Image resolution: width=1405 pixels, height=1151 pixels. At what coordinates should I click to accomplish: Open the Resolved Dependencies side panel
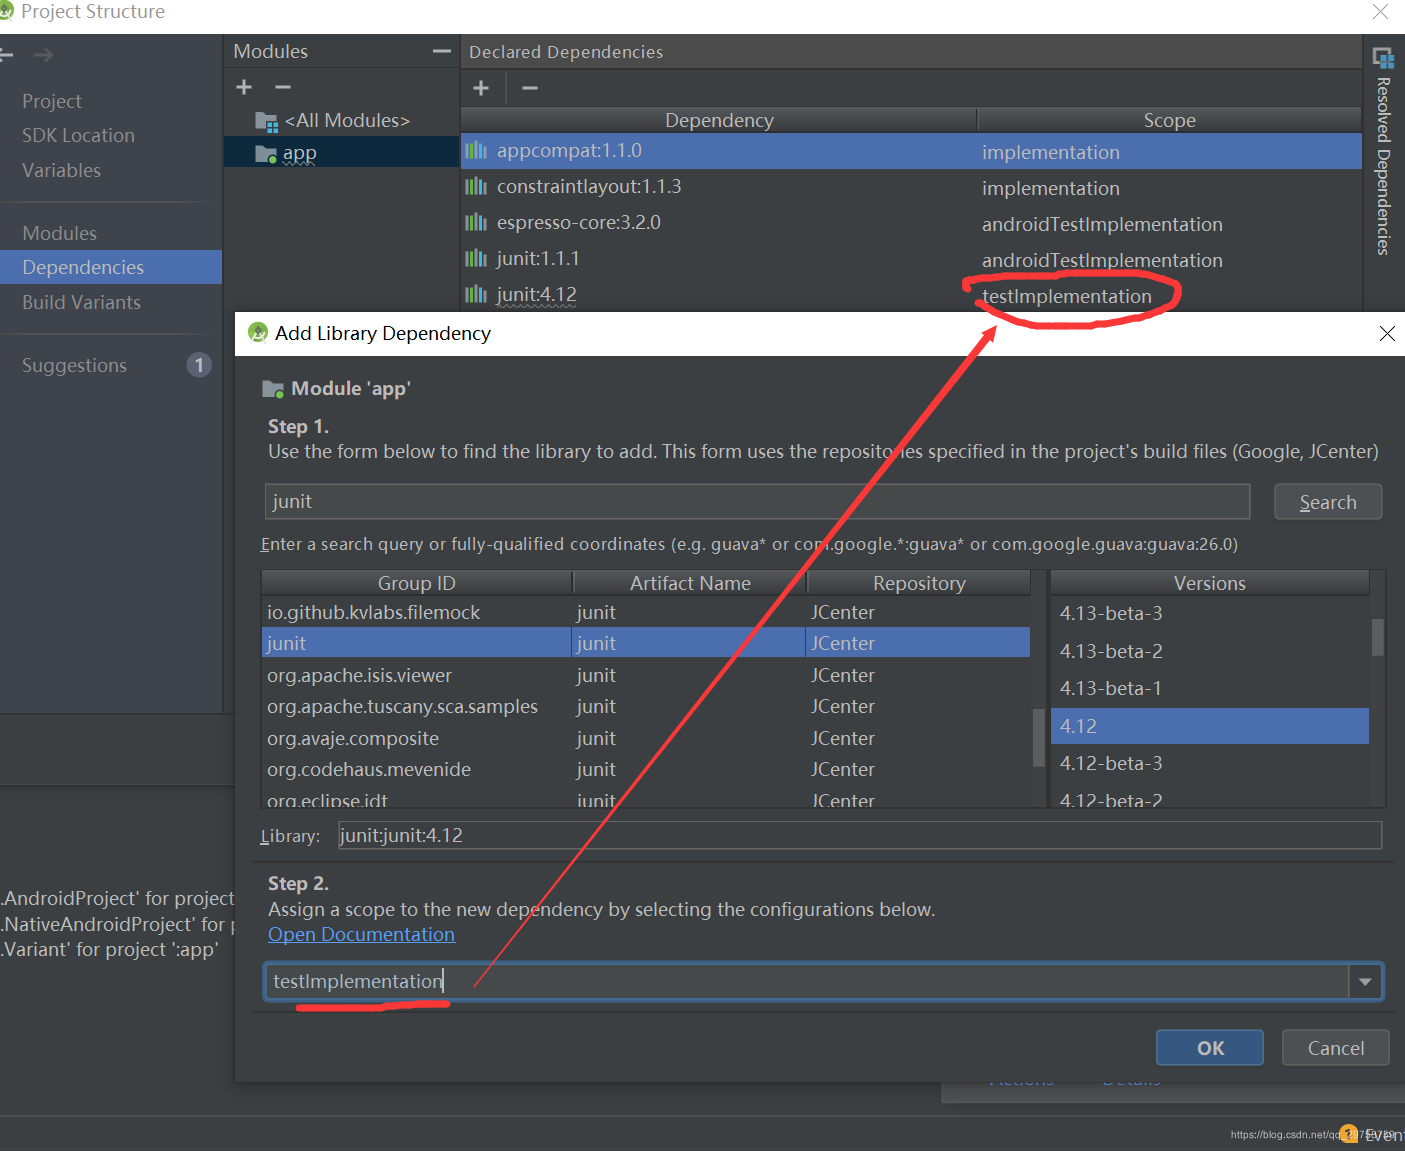[x=1383, y=150]
